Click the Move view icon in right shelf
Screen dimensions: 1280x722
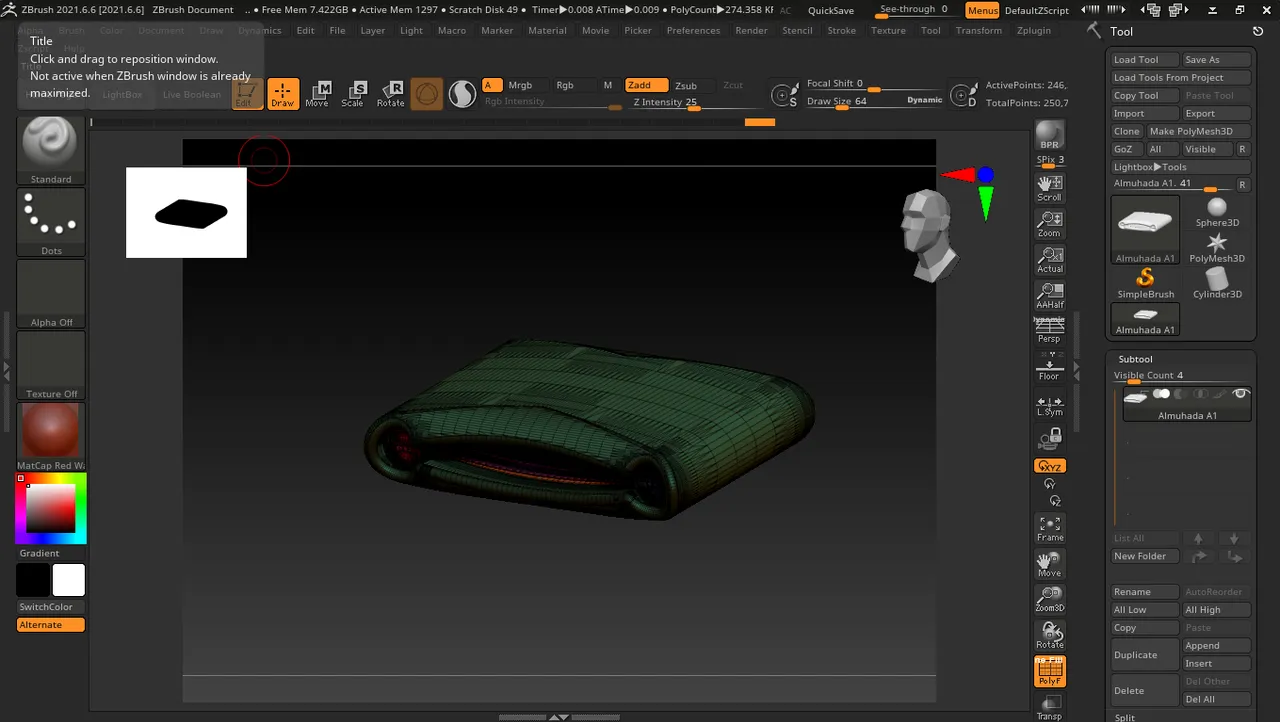[x=1049, y=564]
